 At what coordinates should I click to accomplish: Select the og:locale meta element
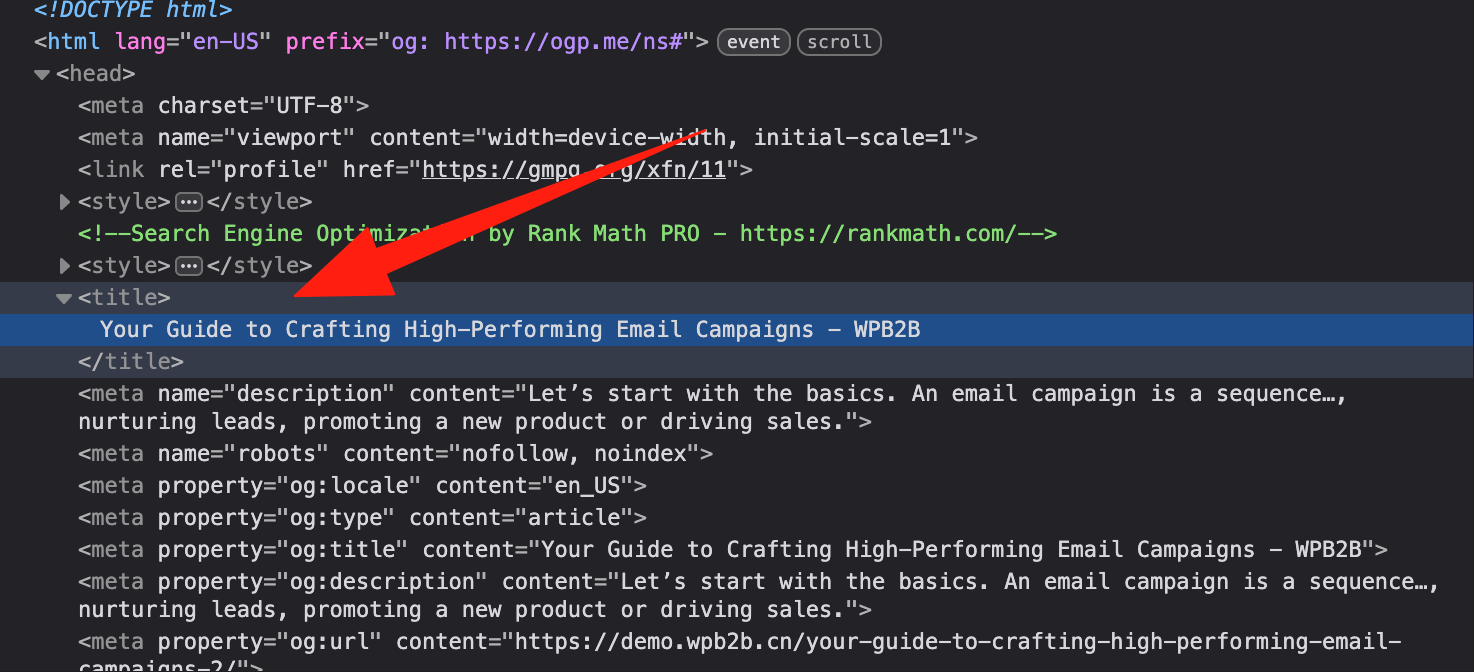(x=362, y=486)
